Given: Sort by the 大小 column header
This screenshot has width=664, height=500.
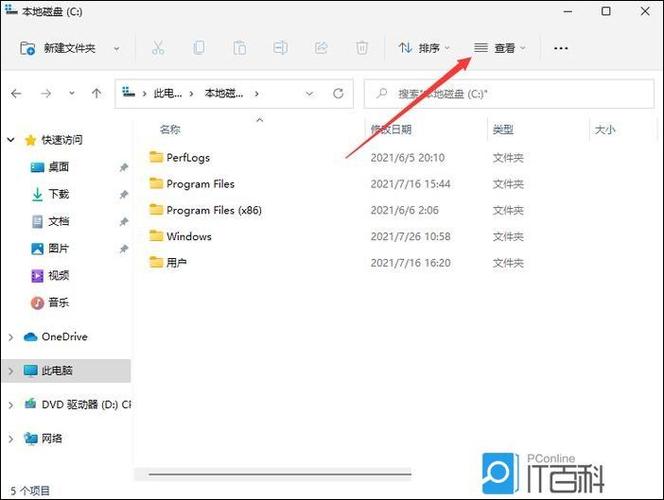Looking at the screenshot, I should point(605,130).
